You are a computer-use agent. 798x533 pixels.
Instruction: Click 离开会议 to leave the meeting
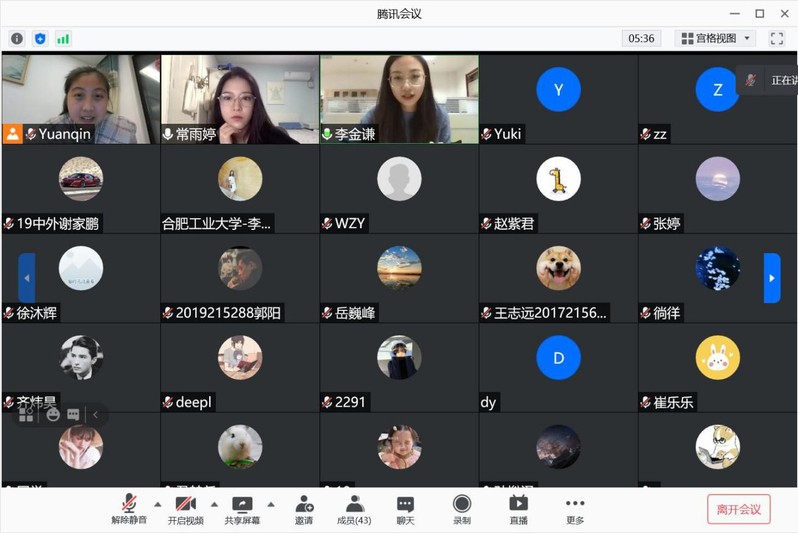(x=738, y=509)
